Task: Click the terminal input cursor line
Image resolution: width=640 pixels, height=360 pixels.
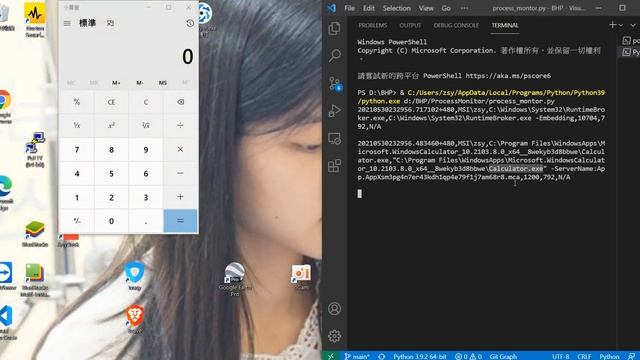Action: [360, 193]
